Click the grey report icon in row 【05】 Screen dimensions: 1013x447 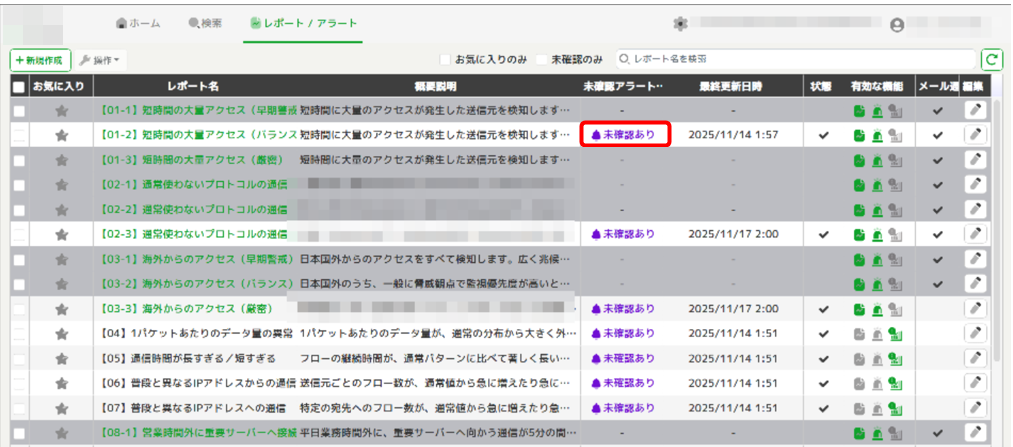[859, 359]
